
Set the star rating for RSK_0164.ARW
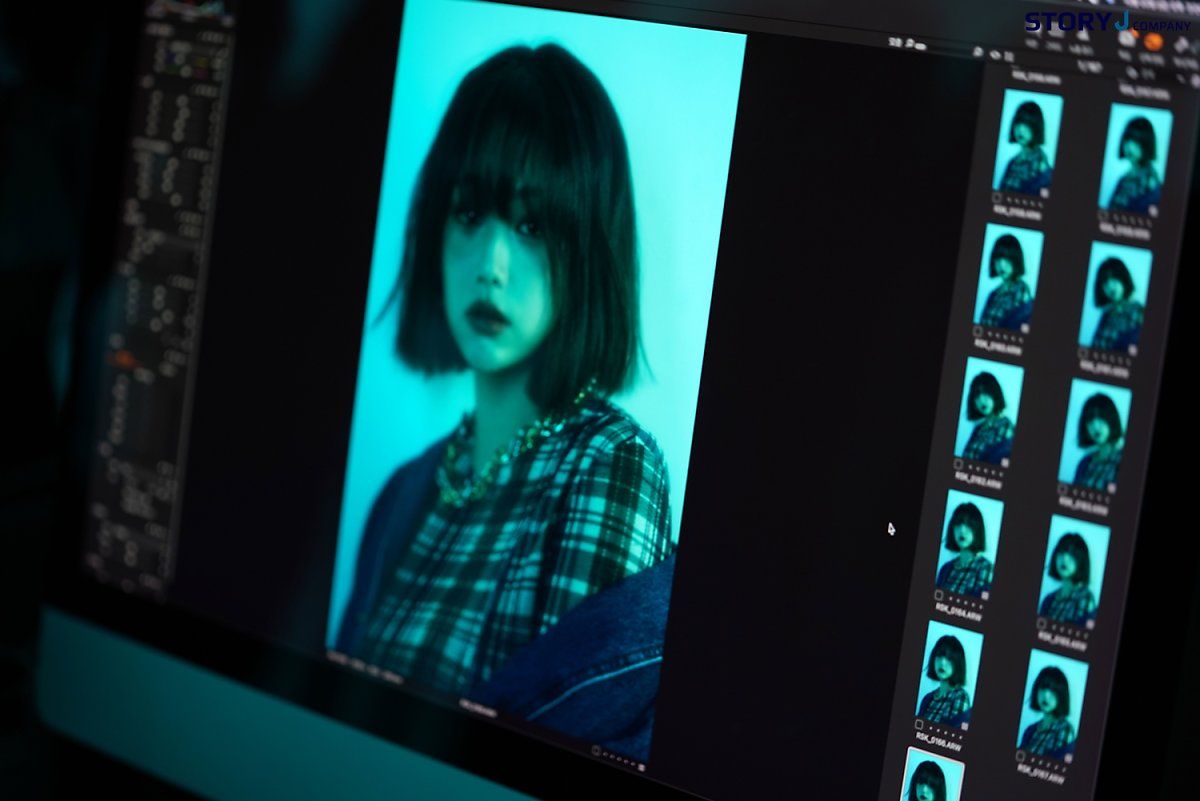point(967,601)
